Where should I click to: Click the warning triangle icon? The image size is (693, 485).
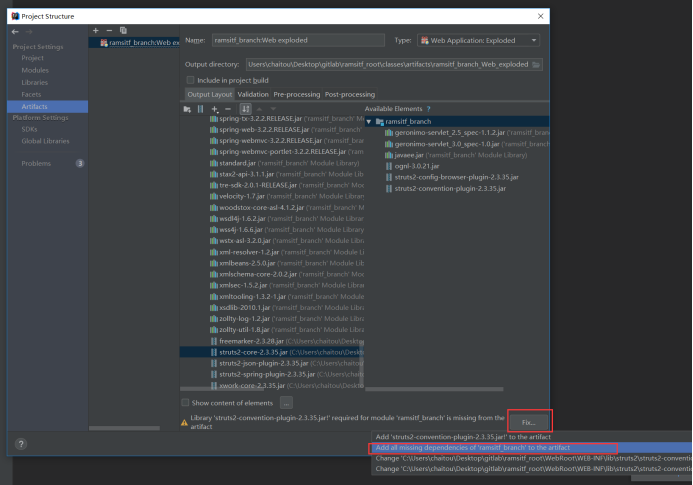[x=184, y=423]
